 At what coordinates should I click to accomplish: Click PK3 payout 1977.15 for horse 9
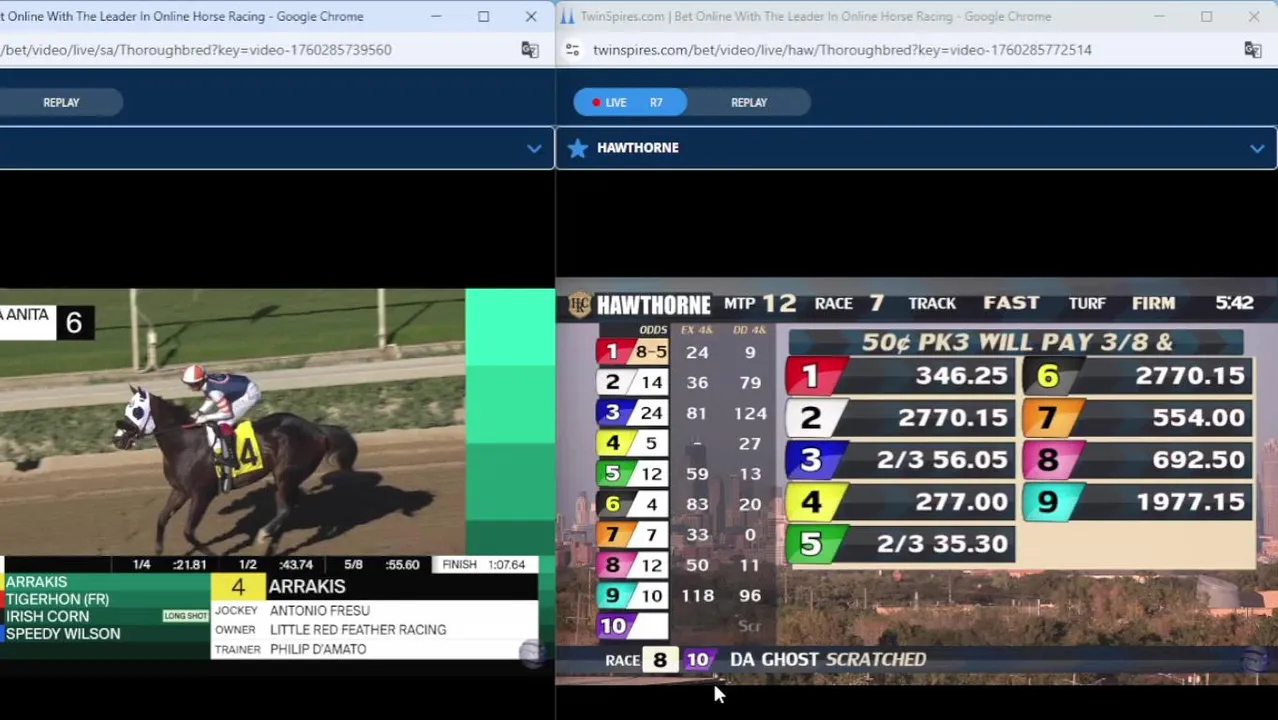[1190, 502]
